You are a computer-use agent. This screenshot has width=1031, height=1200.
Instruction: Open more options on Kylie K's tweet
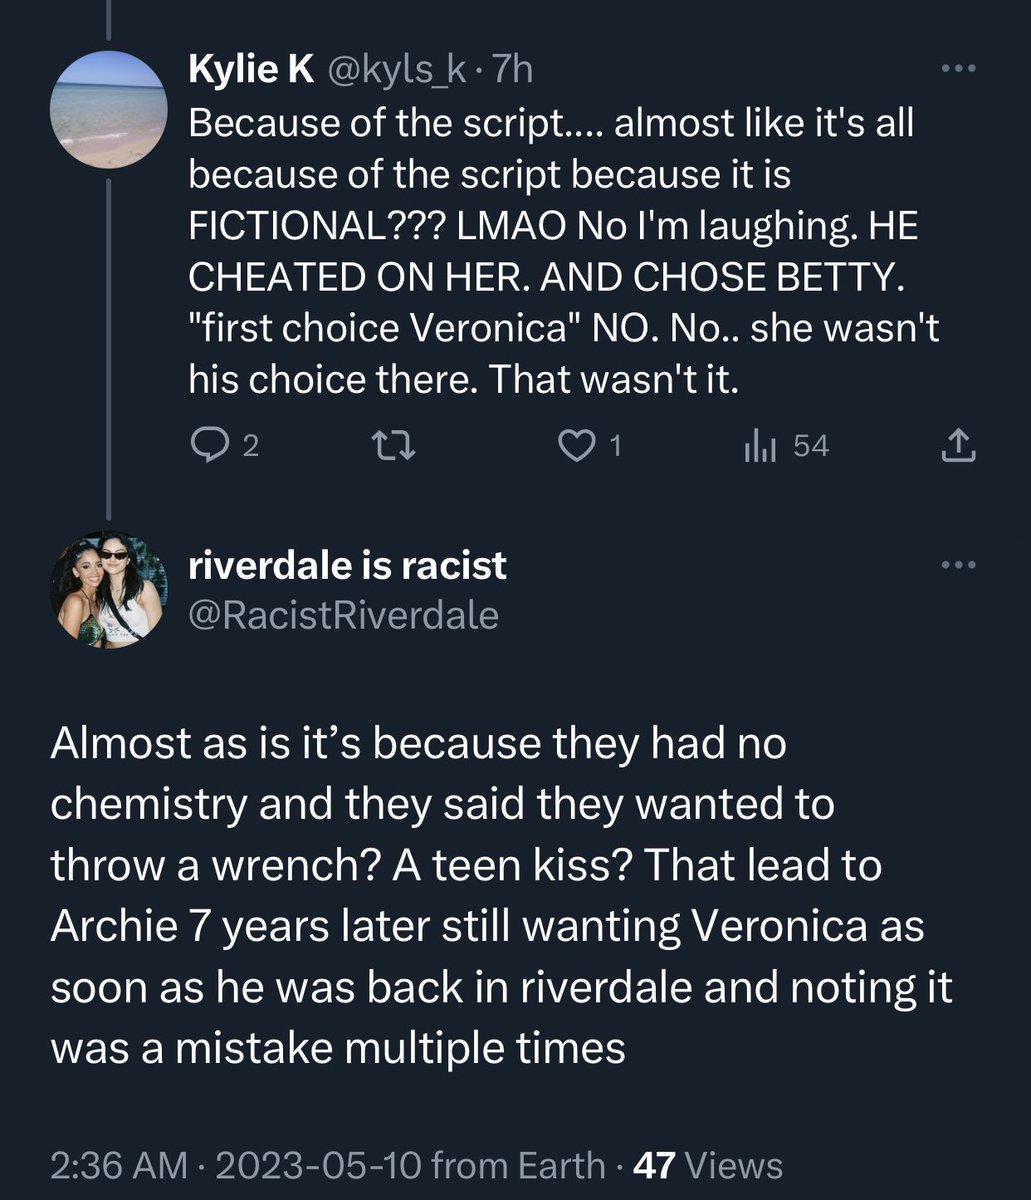(959, 69)
